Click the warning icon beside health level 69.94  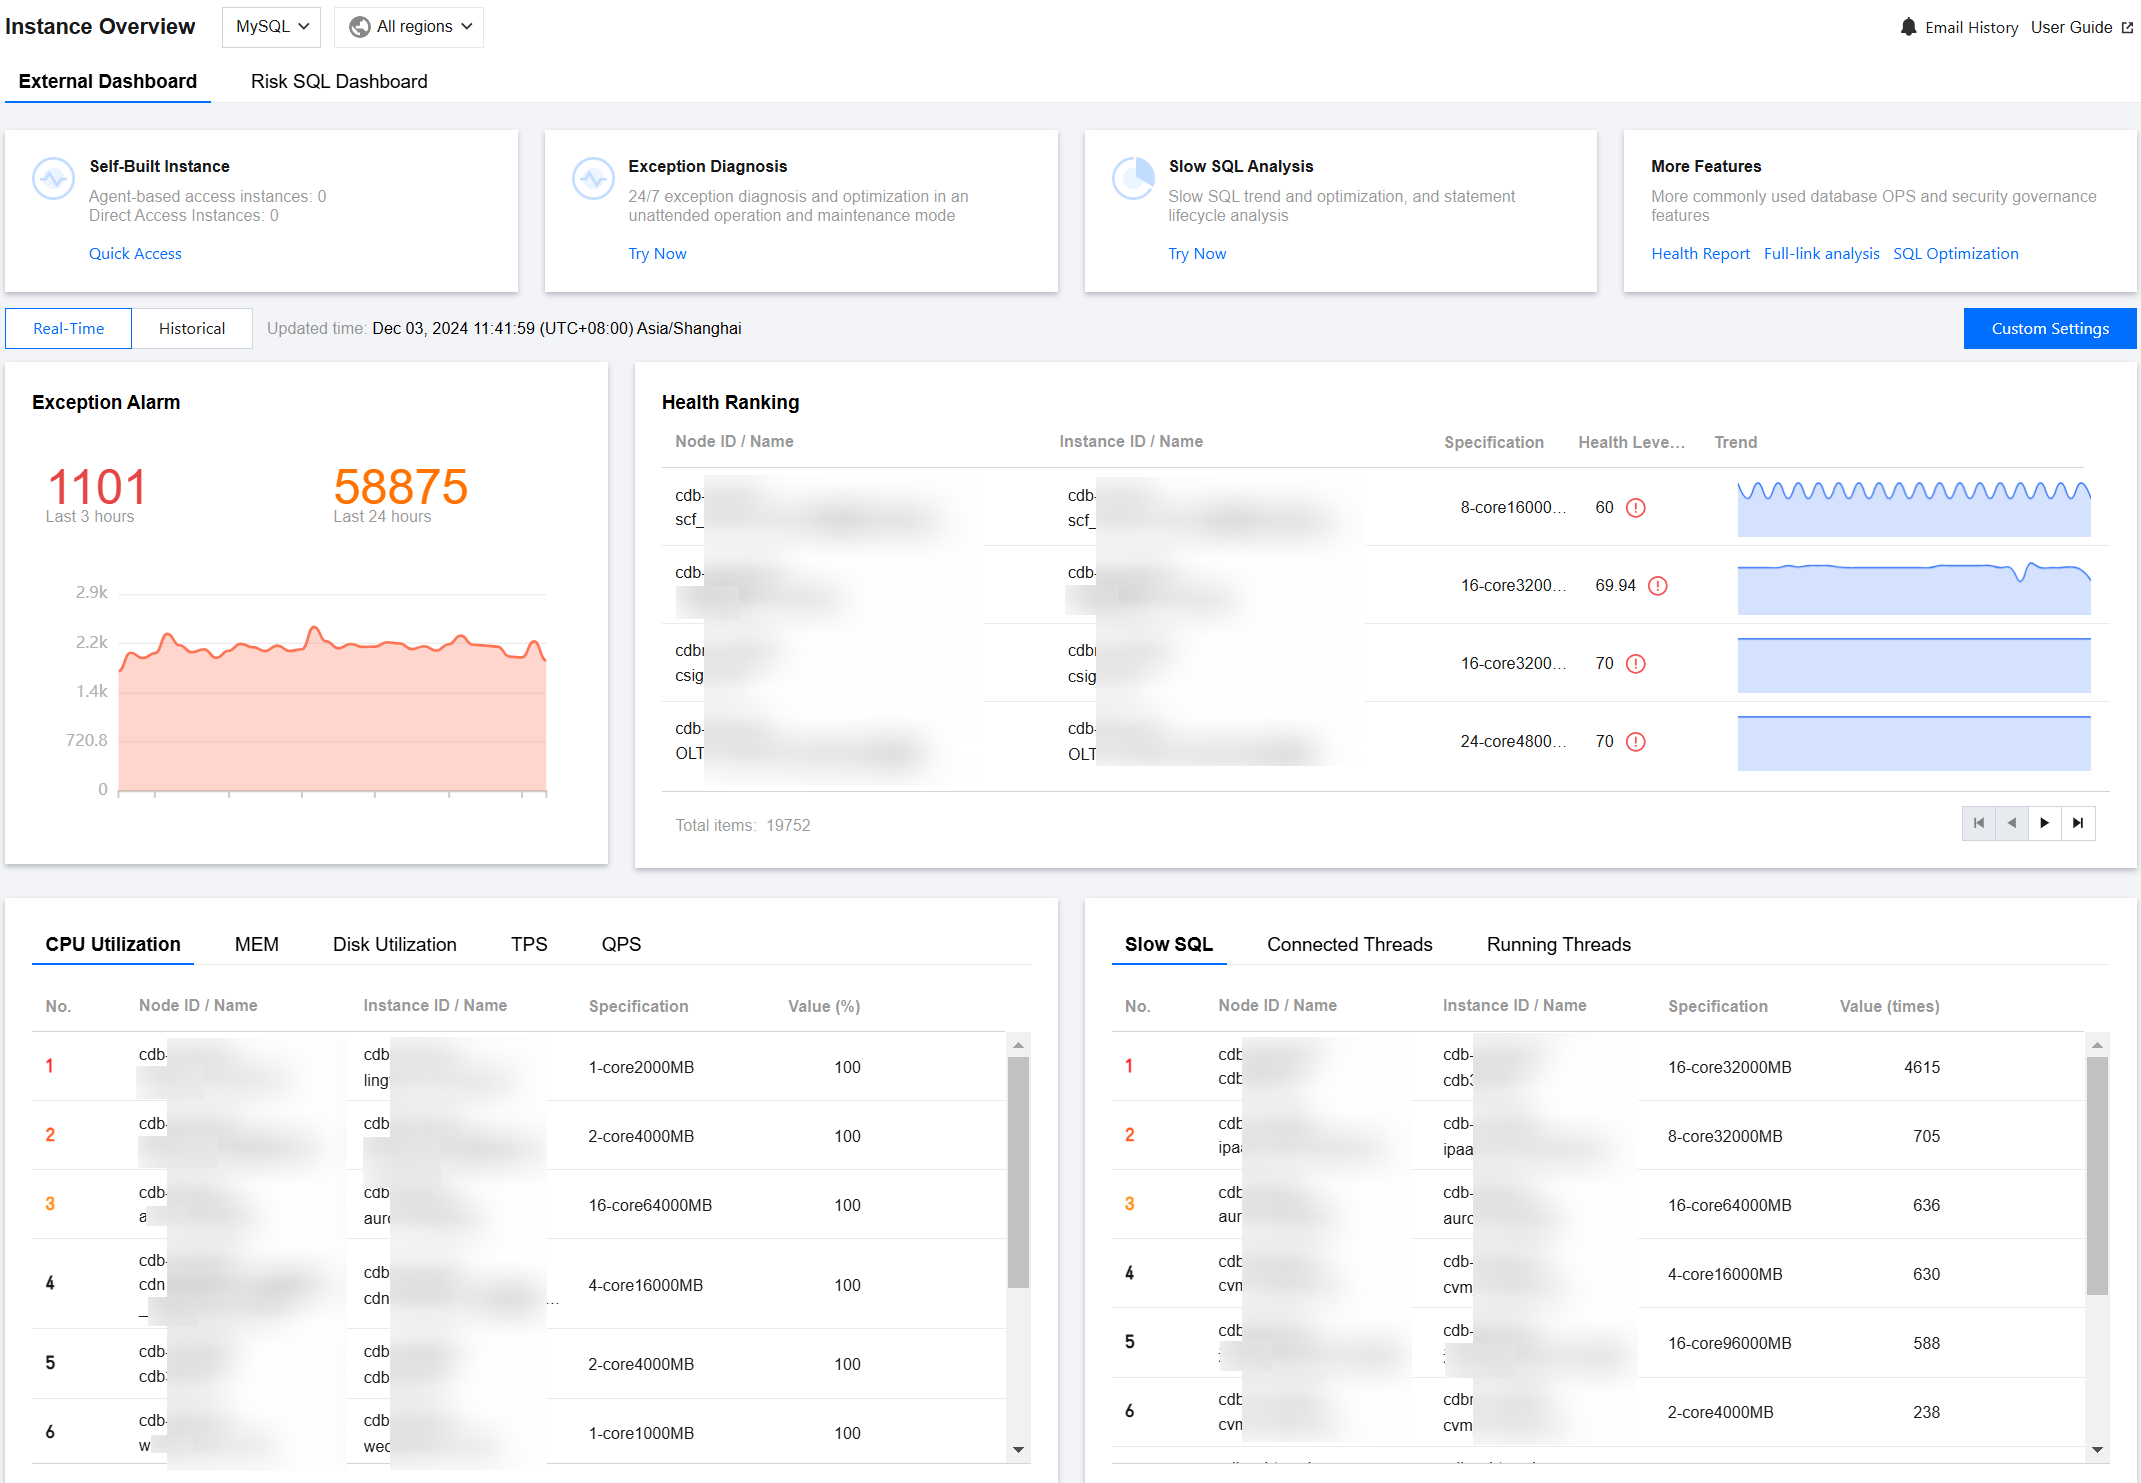click(x=1657, y=586)
